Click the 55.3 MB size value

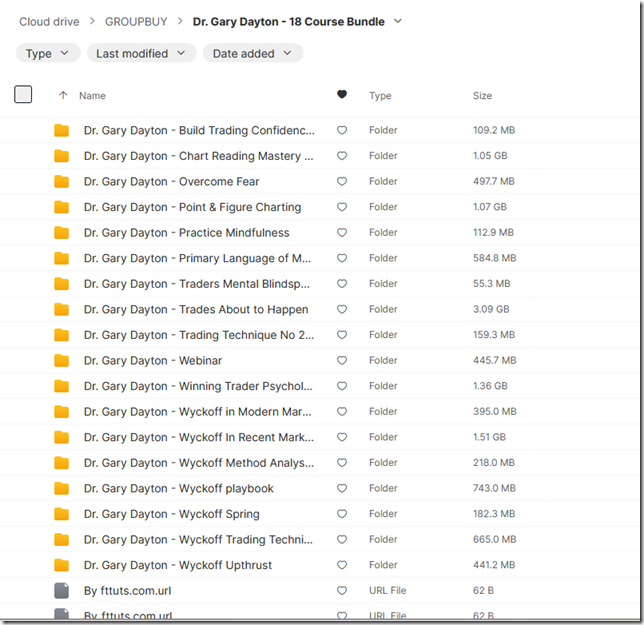(492, 284)
